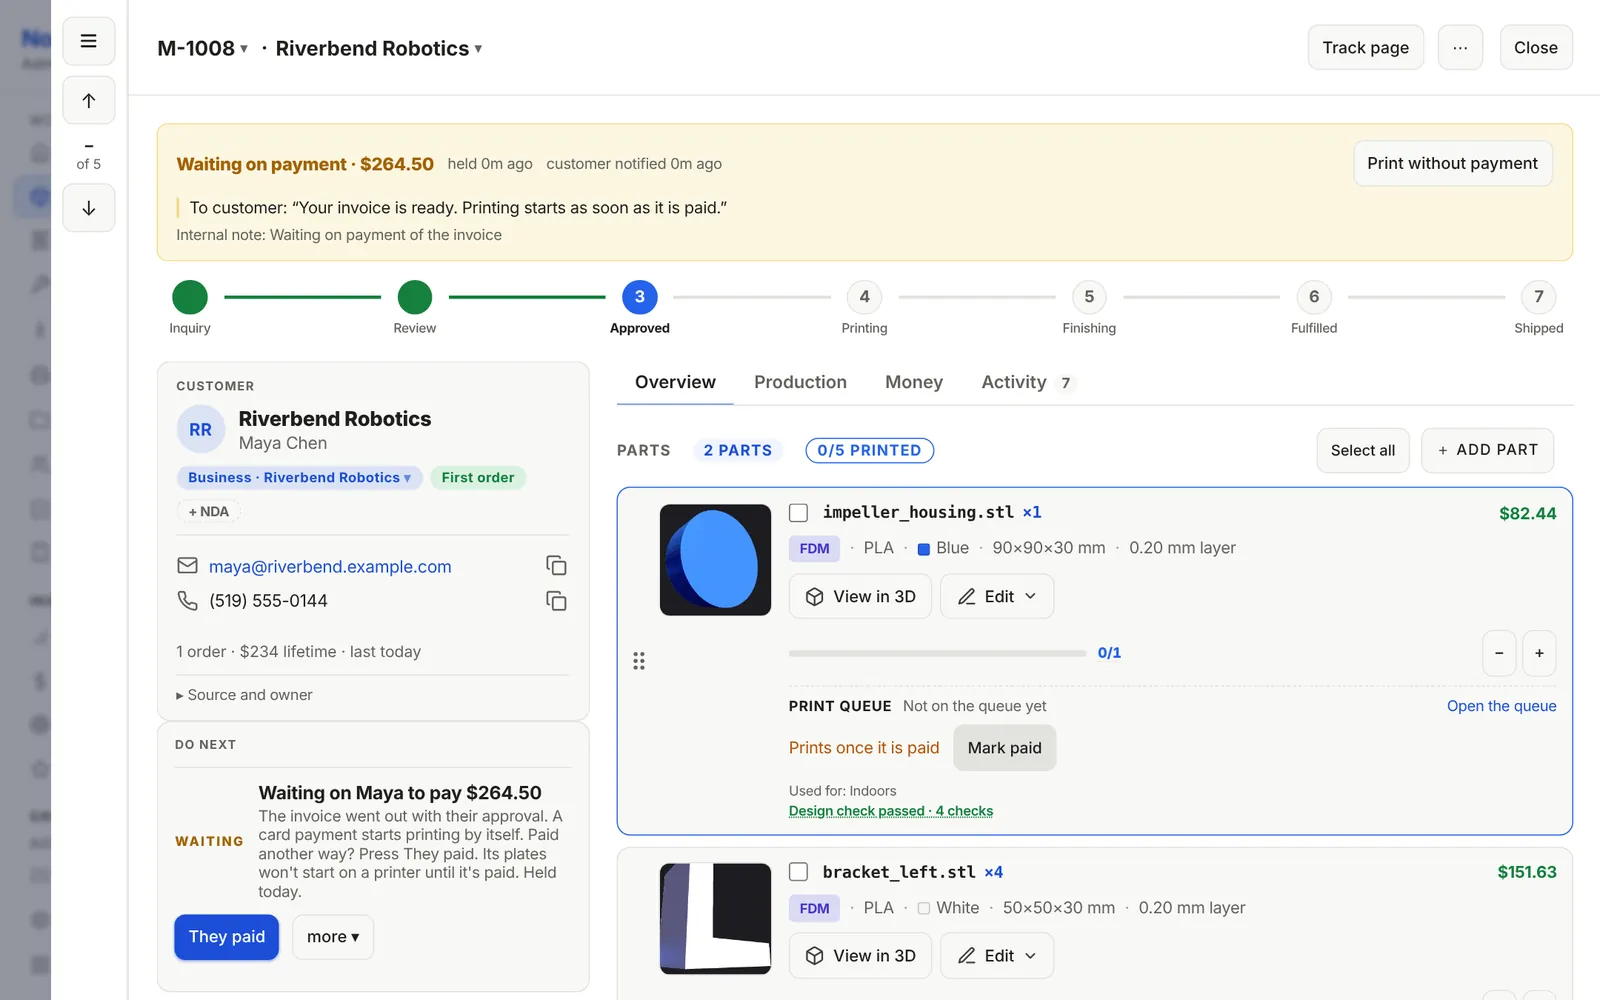View bracket_left.stl in 3D

pos(861,956)
